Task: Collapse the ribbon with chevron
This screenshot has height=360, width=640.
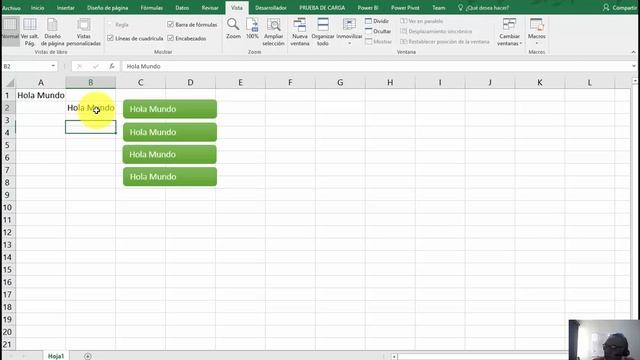Action: (x=633, y=52)
